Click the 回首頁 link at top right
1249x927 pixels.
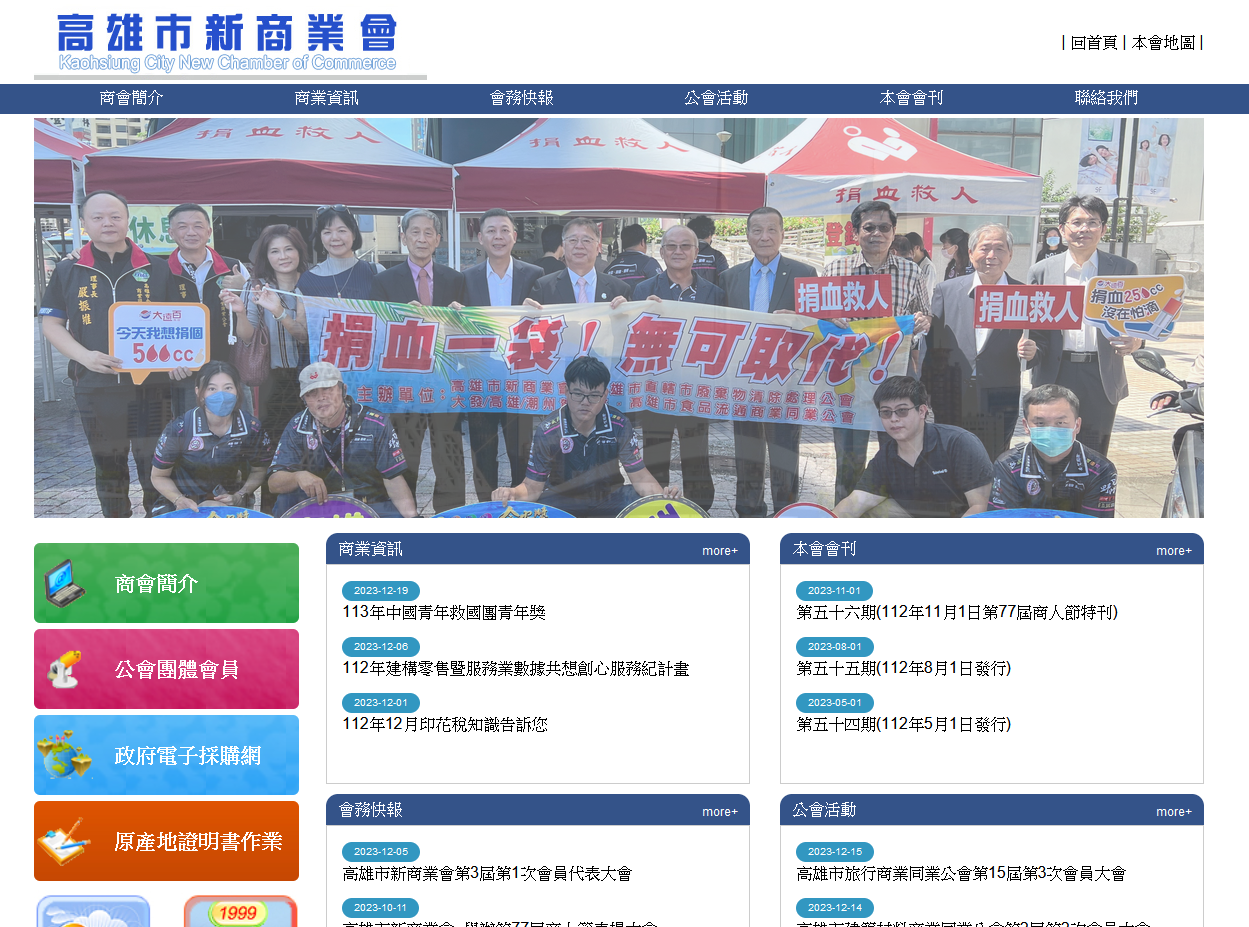point(1093,42)
